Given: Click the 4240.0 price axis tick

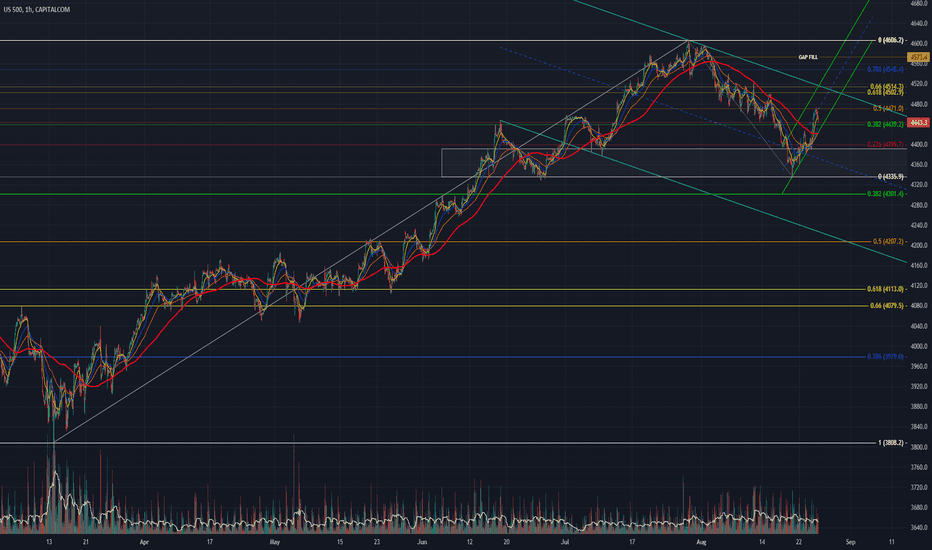Looking at the screenshot, I should pos(918,225).
